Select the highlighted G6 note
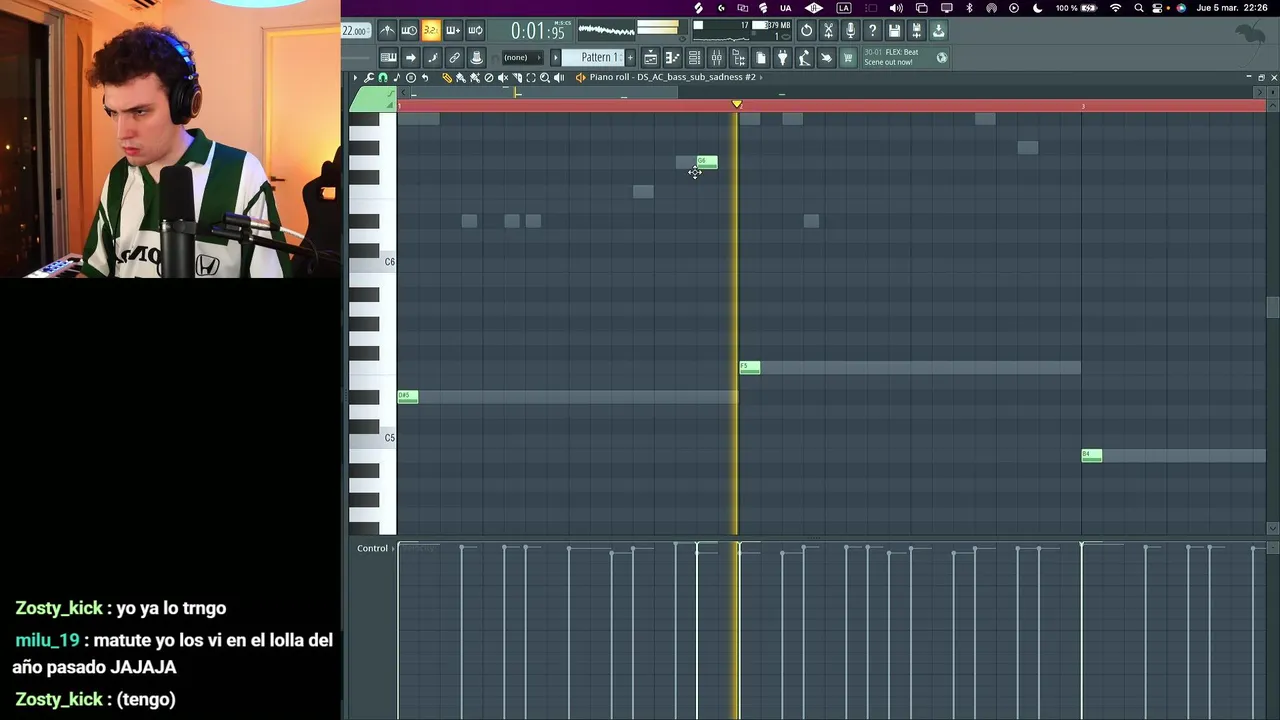The height and width of the screenshot is (720, 1280). (x=707, y=162)
